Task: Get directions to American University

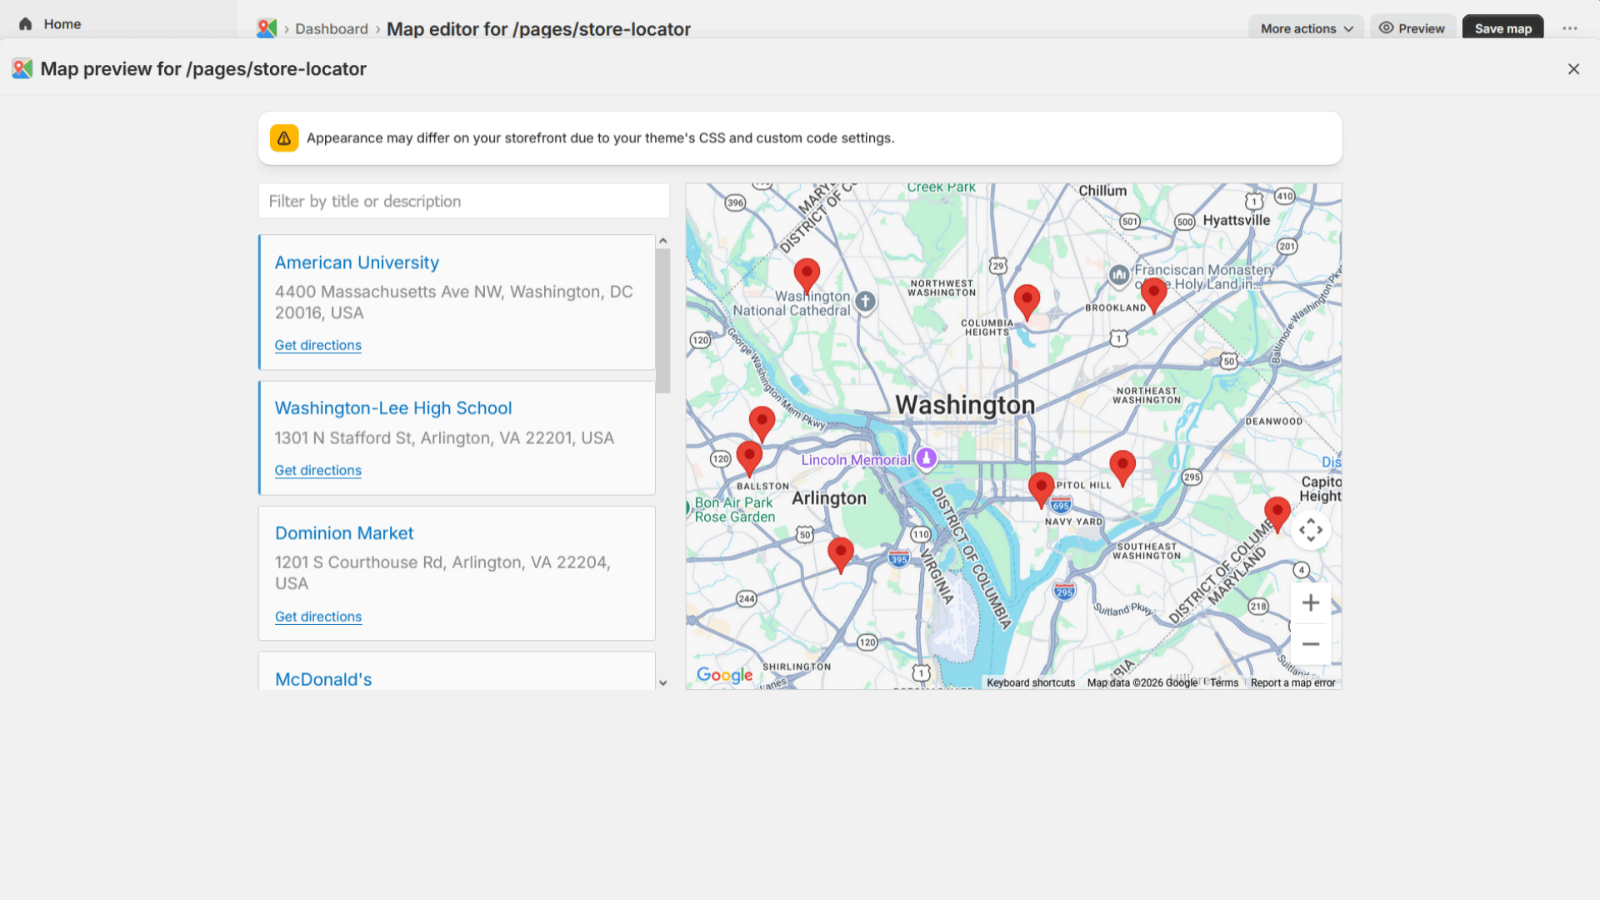Action: coord(318,345)
